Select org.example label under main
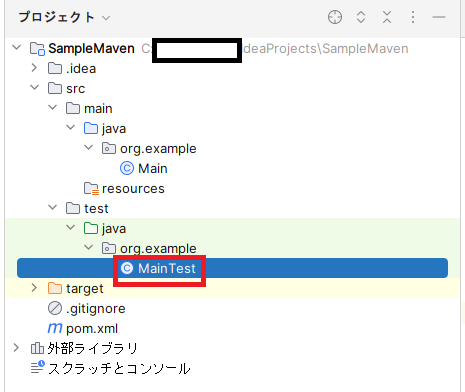465x392 pixels. coord(158,149)
